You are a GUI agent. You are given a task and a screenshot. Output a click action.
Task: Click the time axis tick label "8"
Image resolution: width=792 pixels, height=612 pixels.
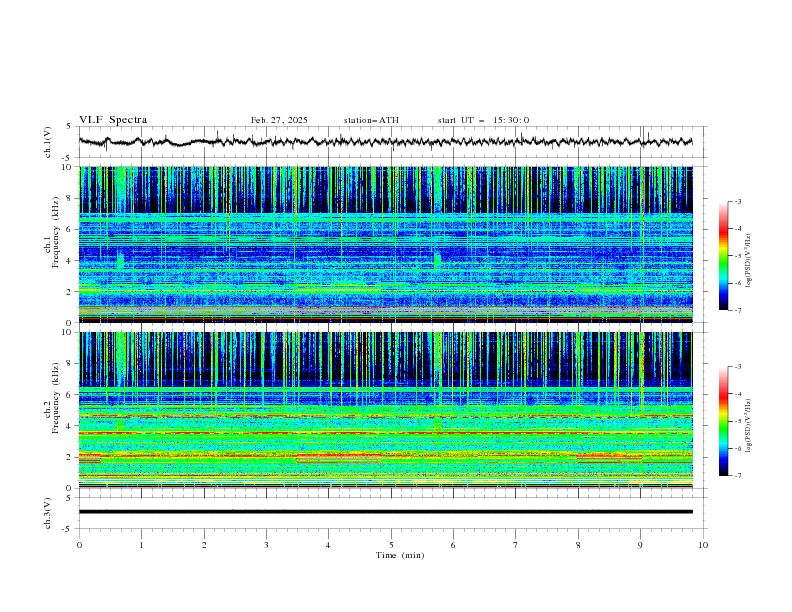click(578, 545)
